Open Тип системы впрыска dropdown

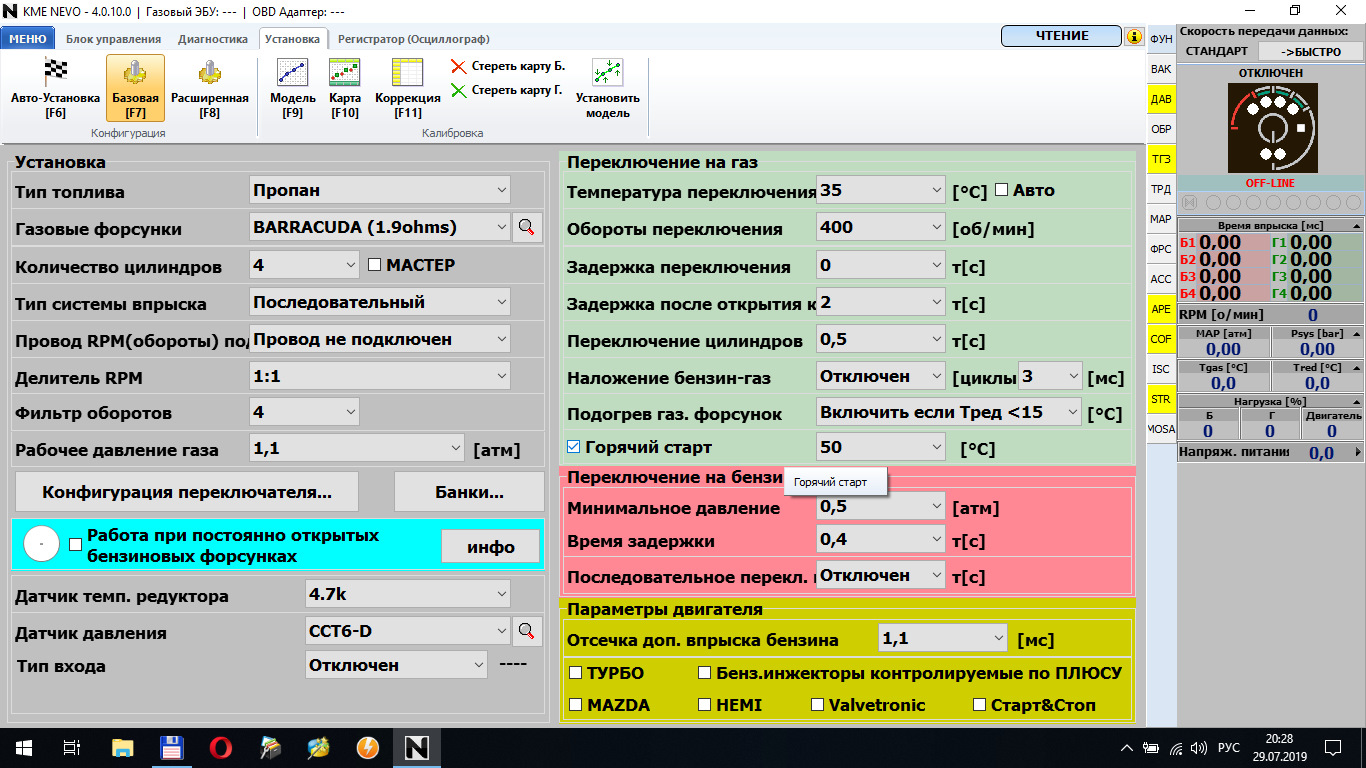coord(379,302)
